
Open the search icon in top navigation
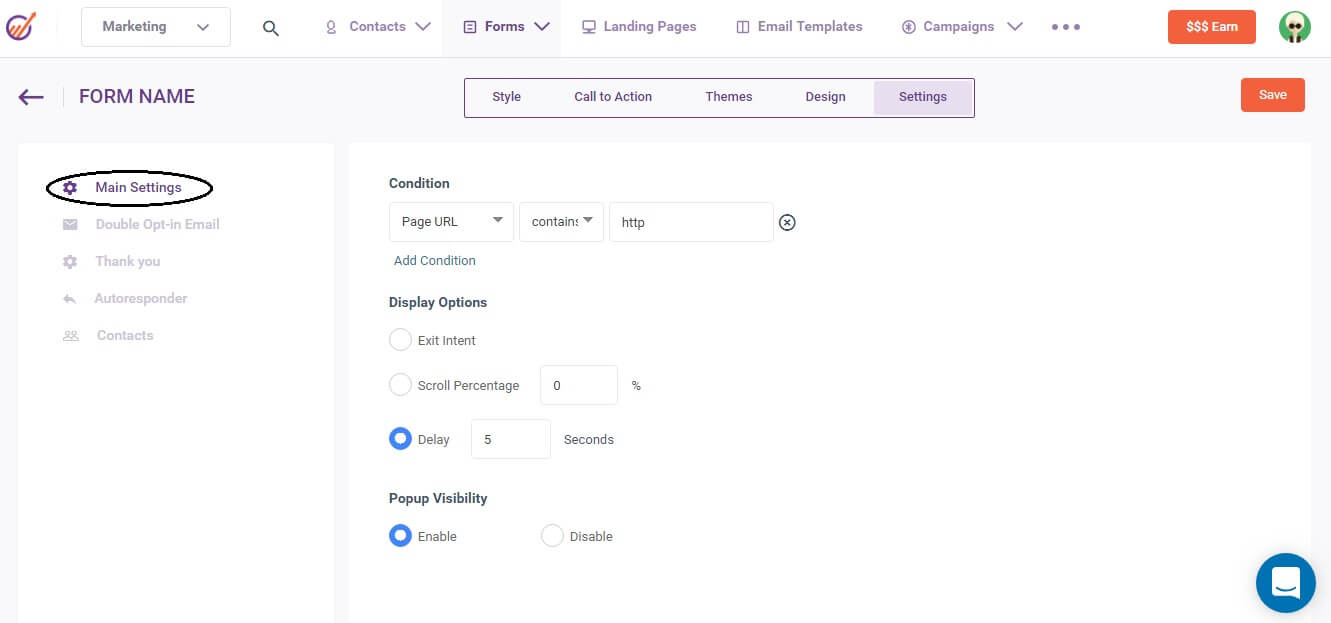pyautogui.click(x=270, y=27)
